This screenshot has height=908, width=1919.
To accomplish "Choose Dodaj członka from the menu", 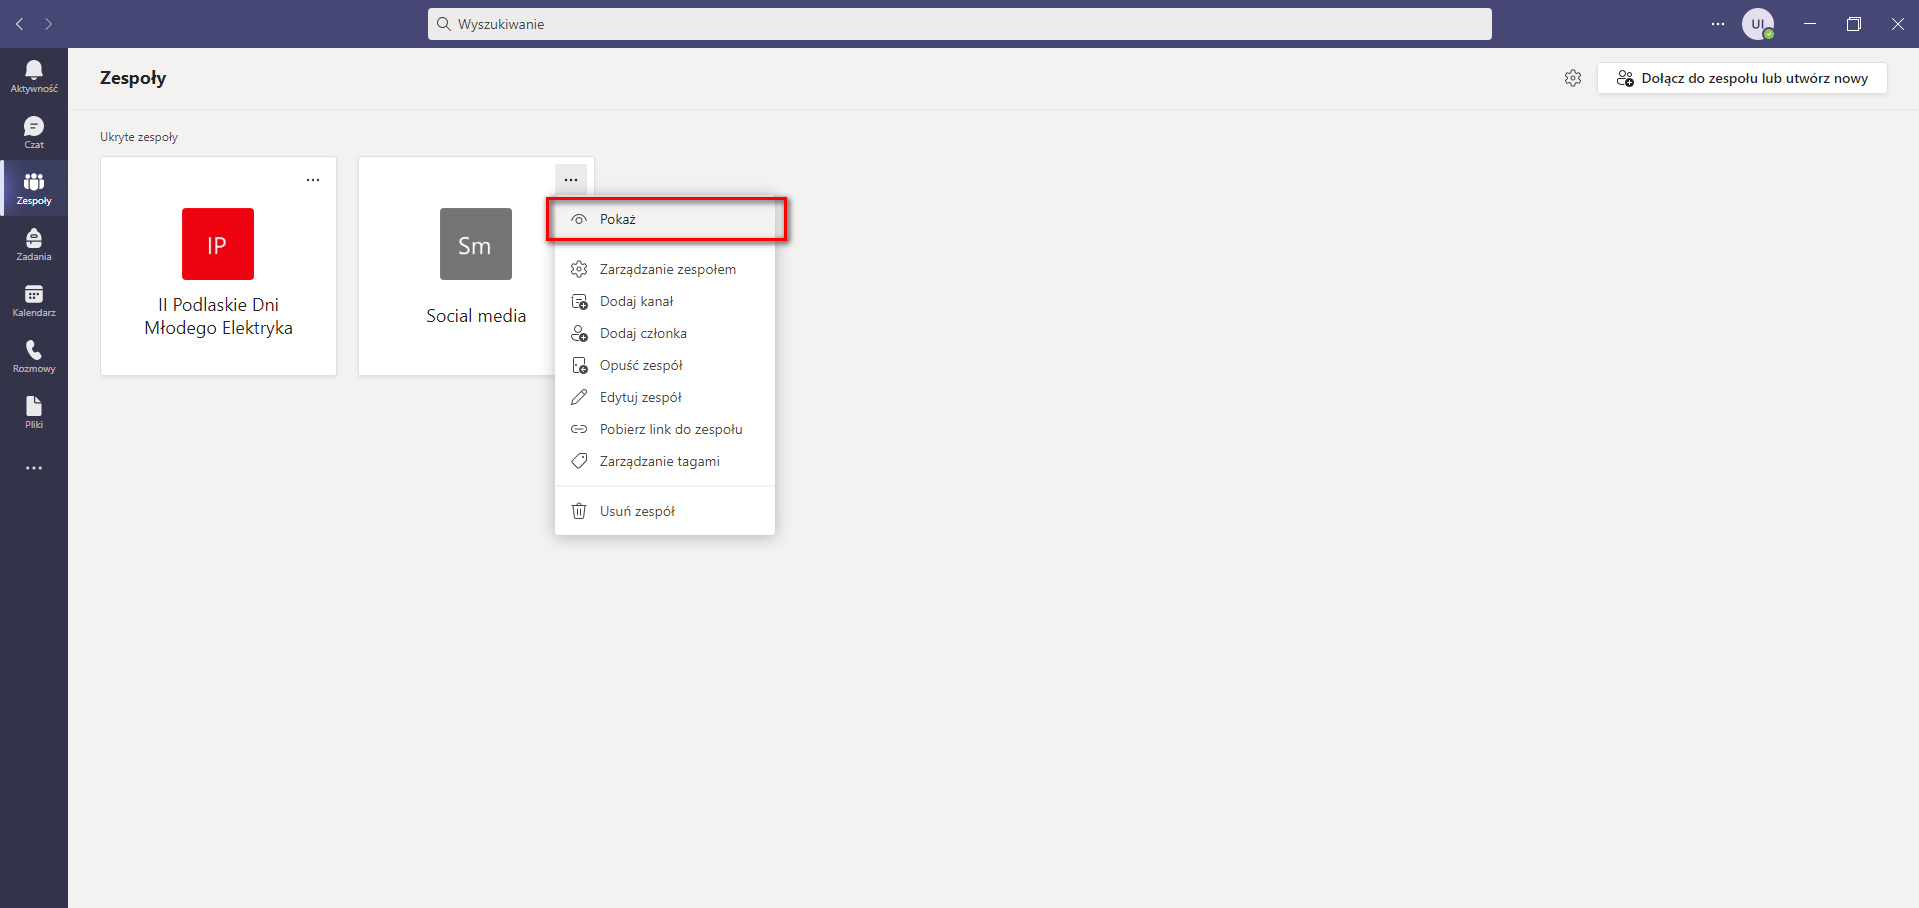I will point(665,333).
